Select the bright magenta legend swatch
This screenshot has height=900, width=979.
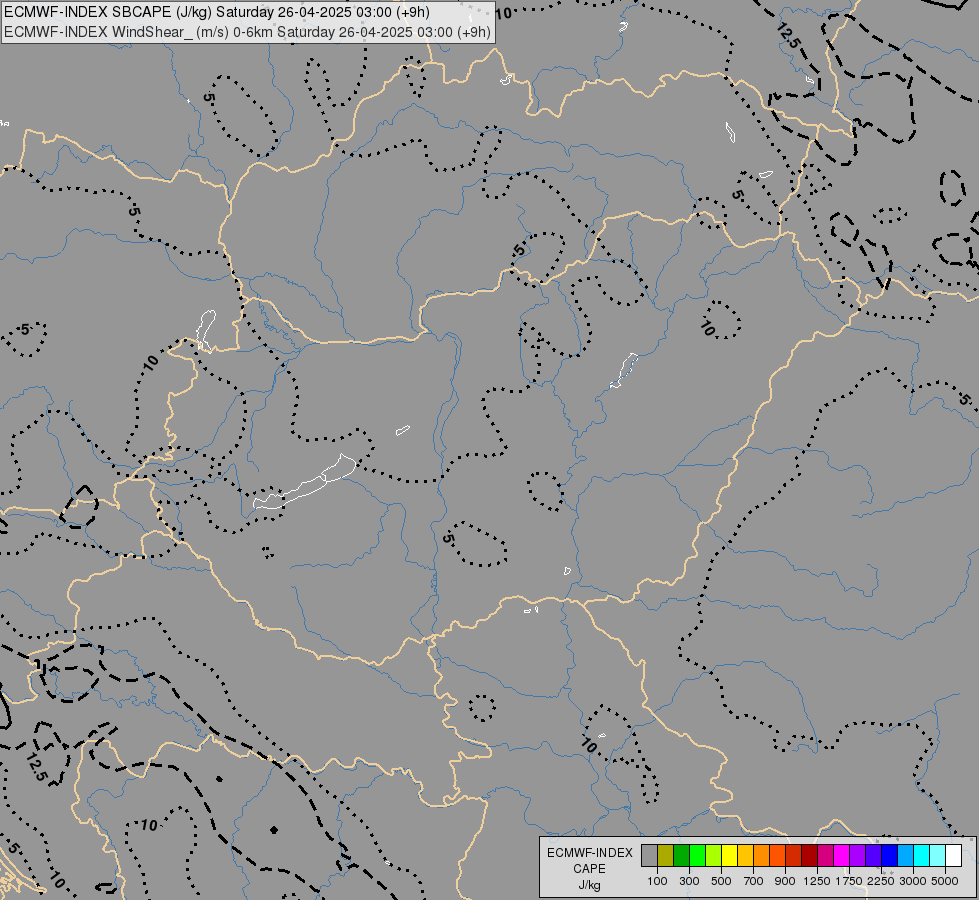point(842,855)
